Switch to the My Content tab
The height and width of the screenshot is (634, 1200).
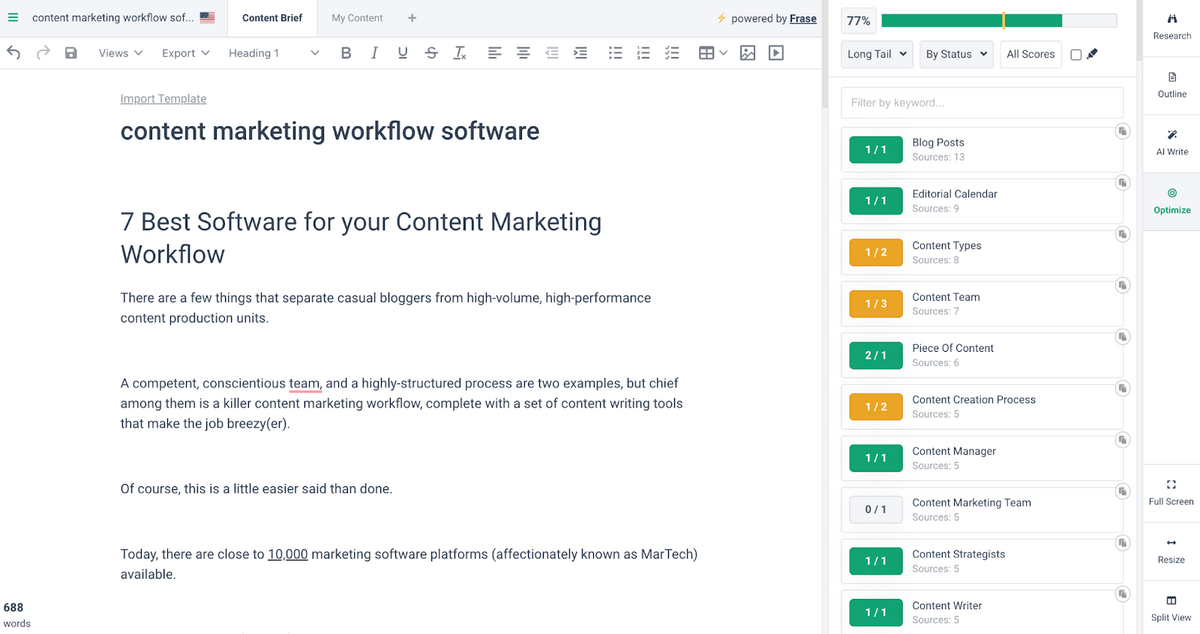(357, 18)
